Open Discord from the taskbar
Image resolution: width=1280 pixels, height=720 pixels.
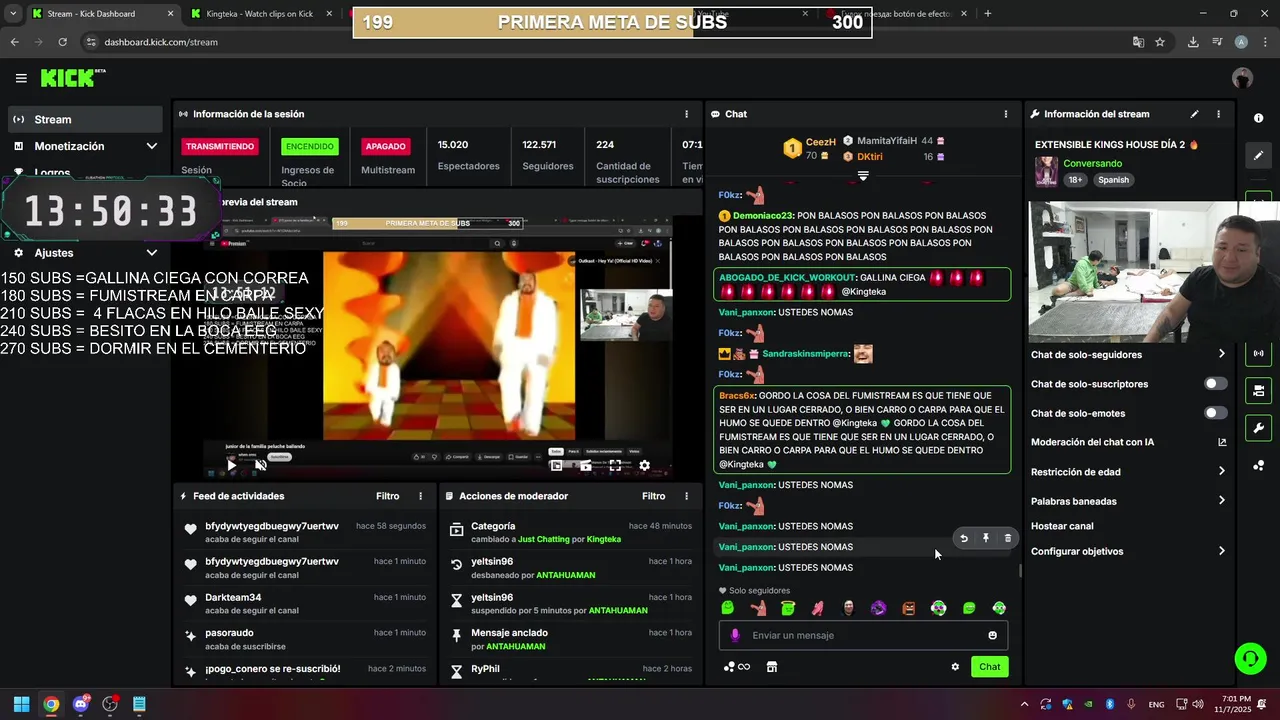click(x=81, y=704)
